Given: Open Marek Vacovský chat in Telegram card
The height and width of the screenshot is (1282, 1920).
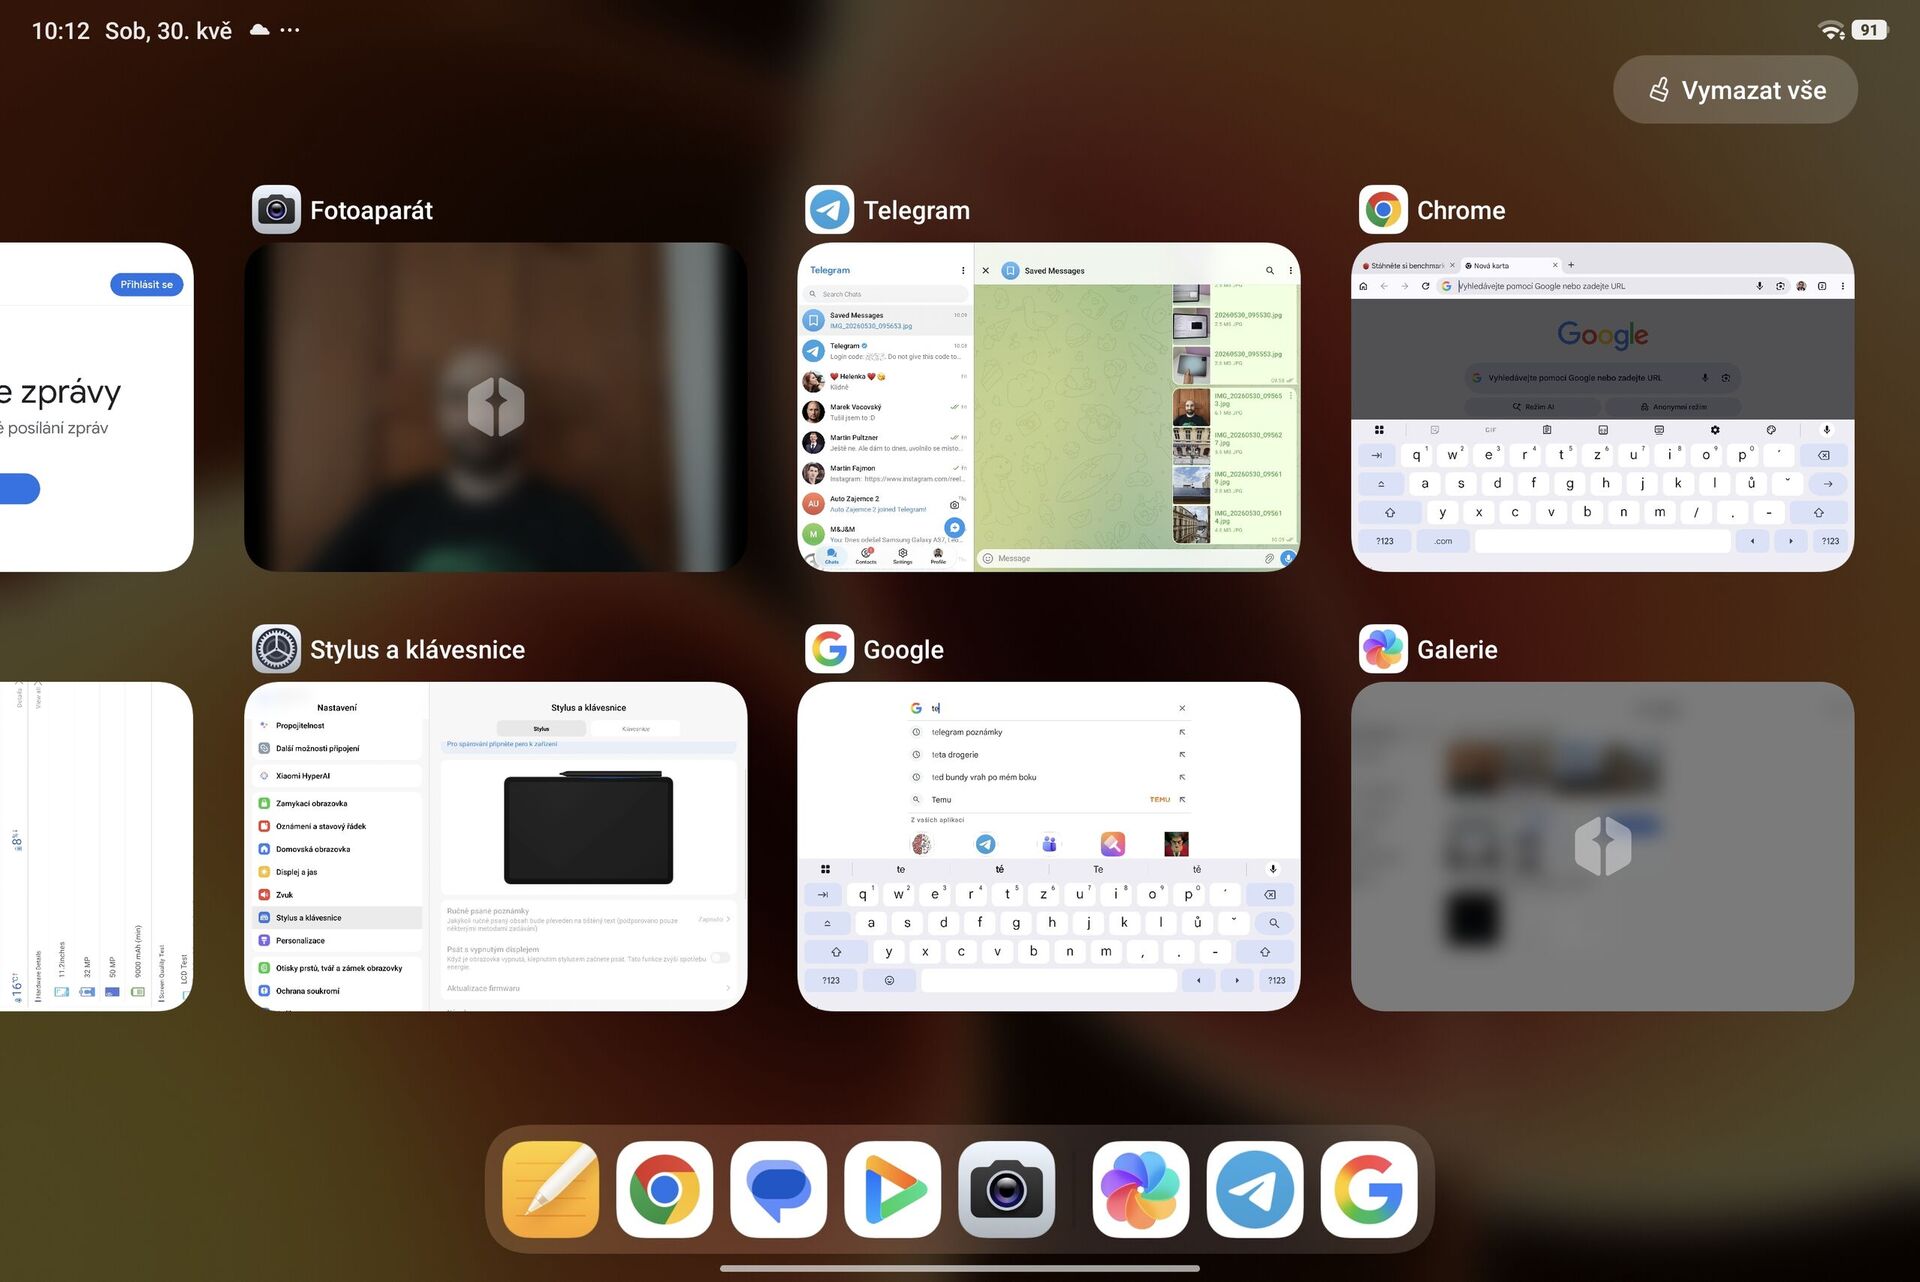Looking at the screenshot, I should 886,412.
